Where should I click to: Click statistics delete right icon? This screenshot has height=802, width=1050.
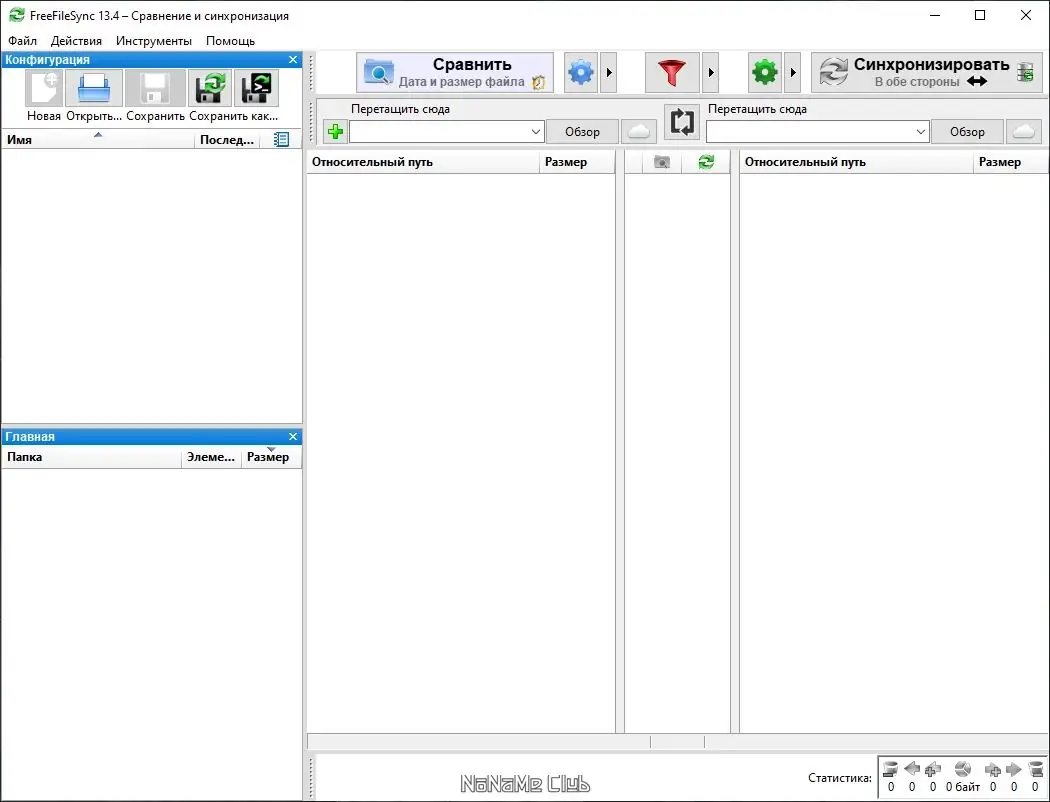(x=1035, y=769)
